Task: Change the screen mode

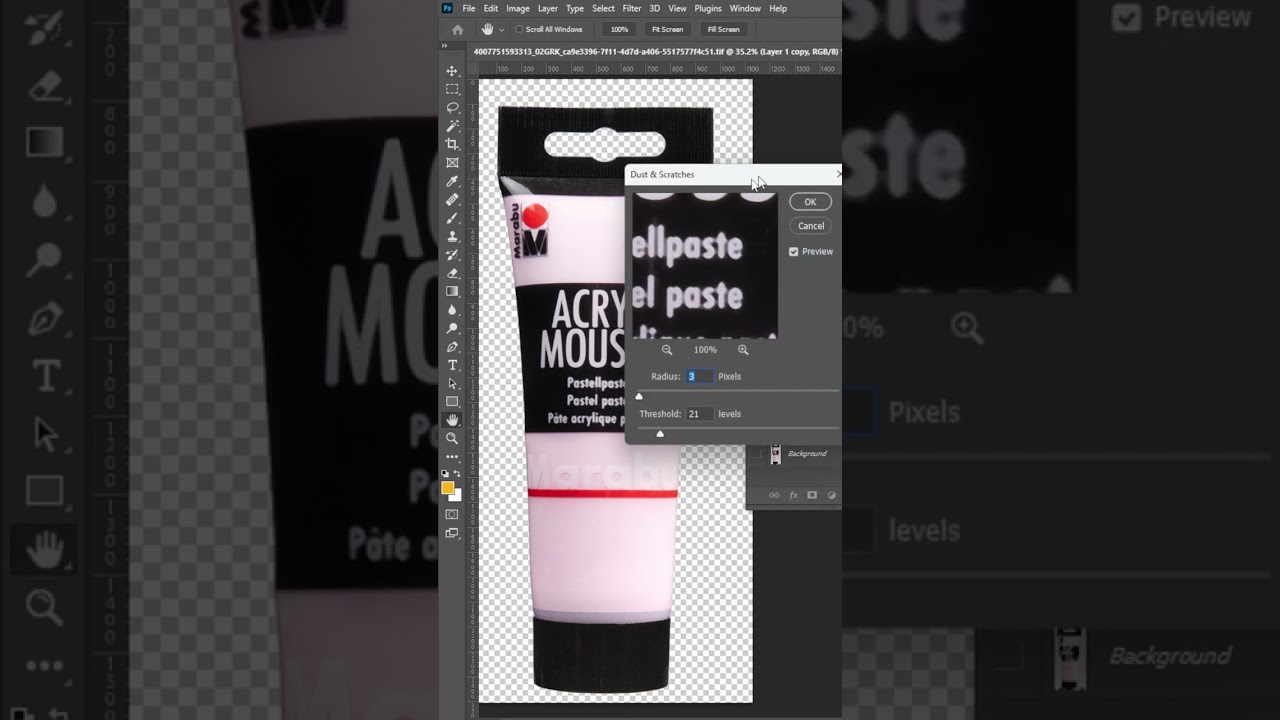Action: click(x=452, y=533)
